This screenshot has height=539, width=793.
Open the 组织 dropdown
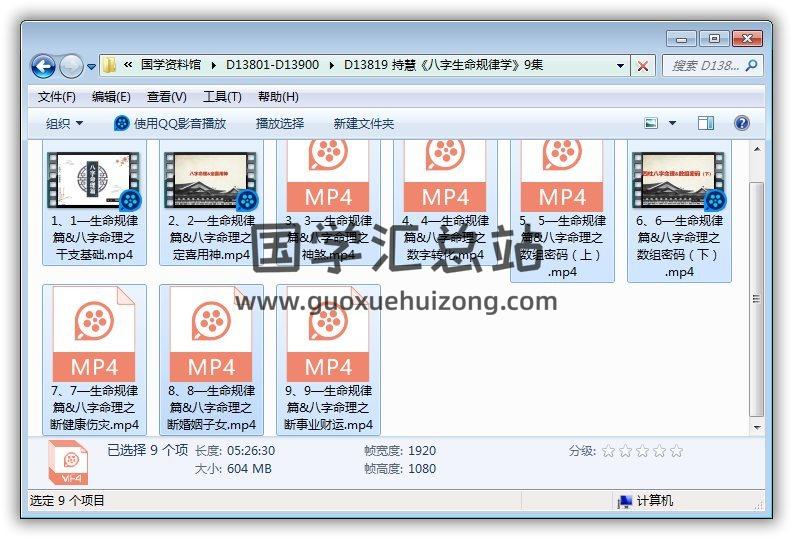tap(64, 123)
